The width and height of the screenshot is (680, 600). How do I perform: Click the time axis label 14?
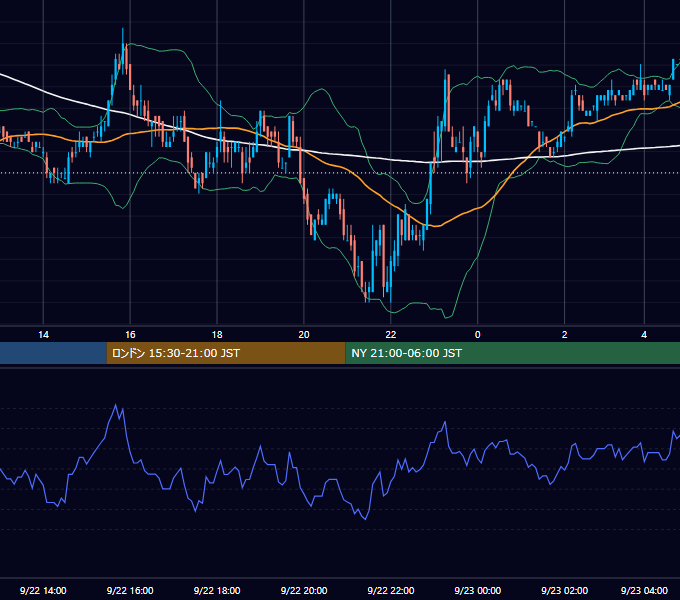click(43, 335)
